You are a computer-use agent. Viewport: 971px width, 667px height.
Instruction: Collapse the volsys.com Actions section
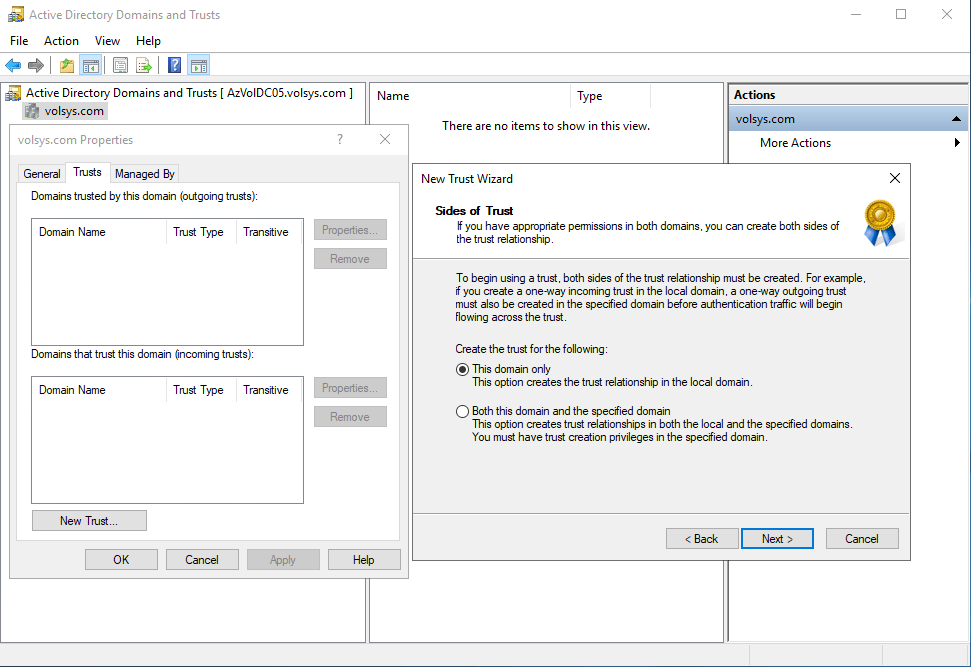957,119
